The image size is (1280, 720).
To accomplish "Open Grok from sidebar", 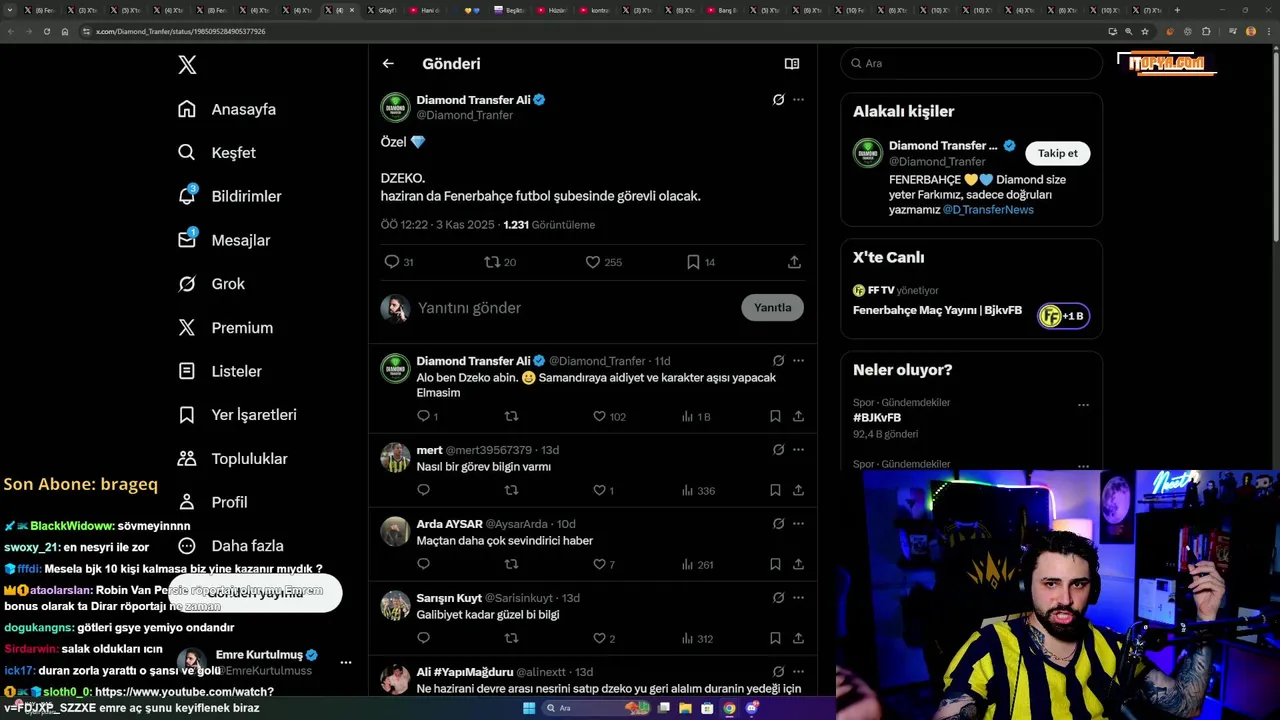I will pos(210,284).
